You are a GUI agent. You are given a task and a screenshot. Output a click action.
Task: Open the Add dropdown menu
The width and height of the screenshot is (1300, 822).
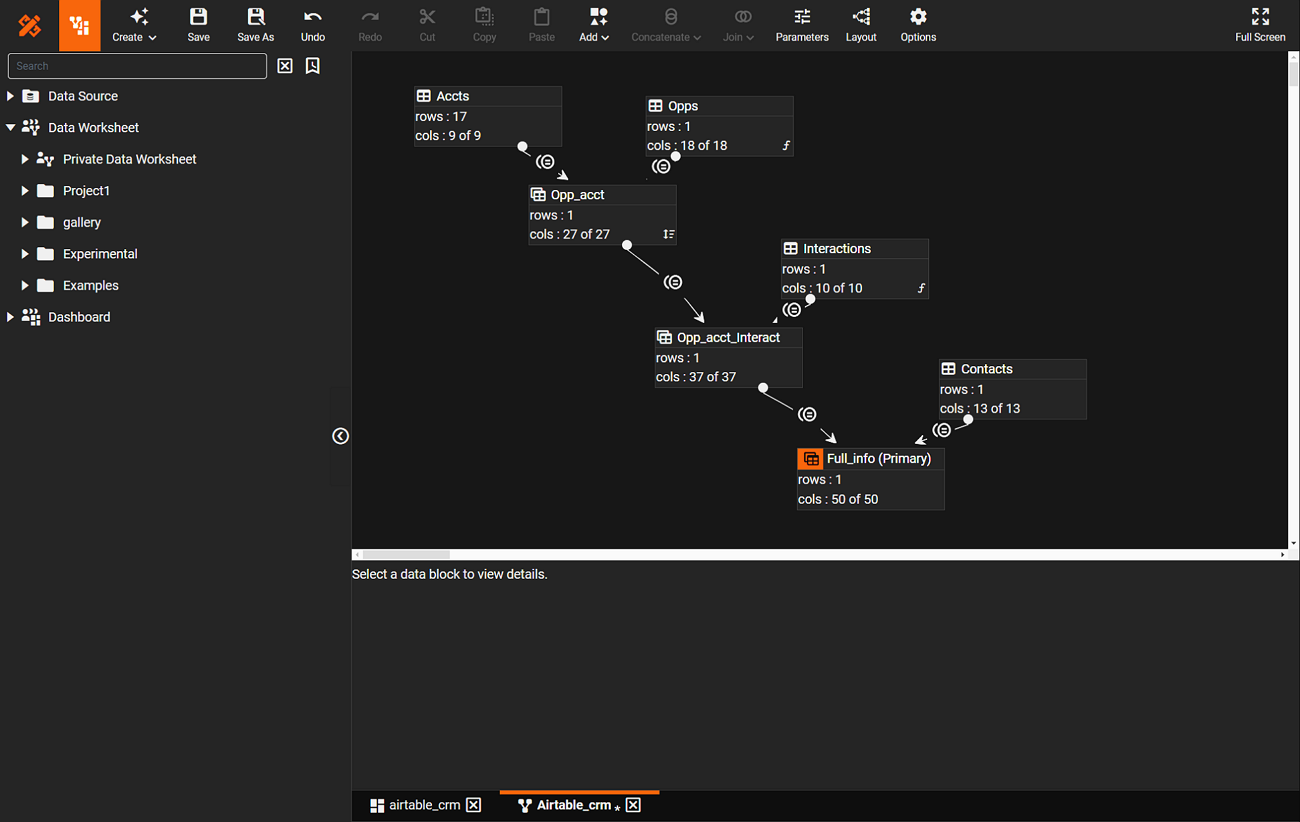pyautogui.click(x=594, y=25)
